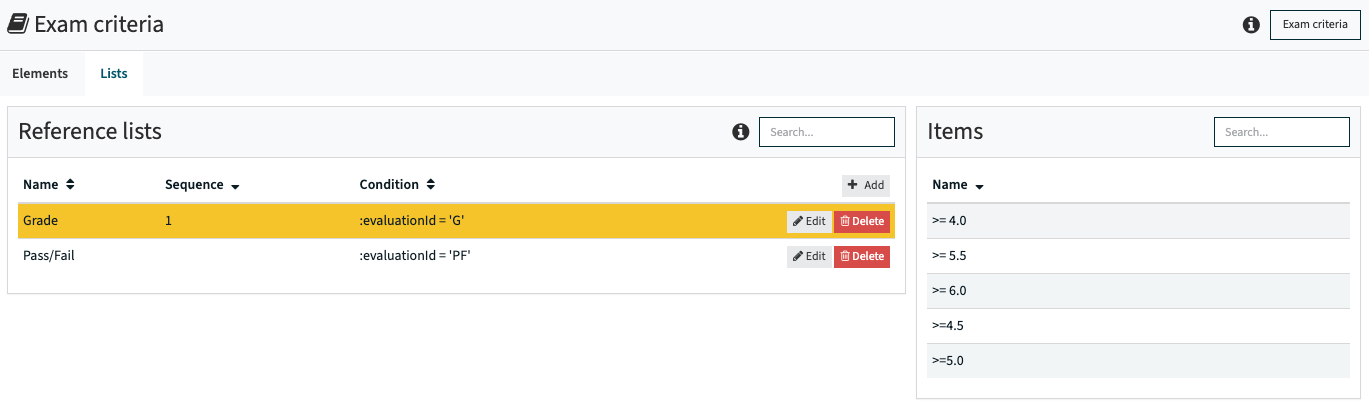
Task: Edit the Grade reference list
Action: click(x=809, y=221)
